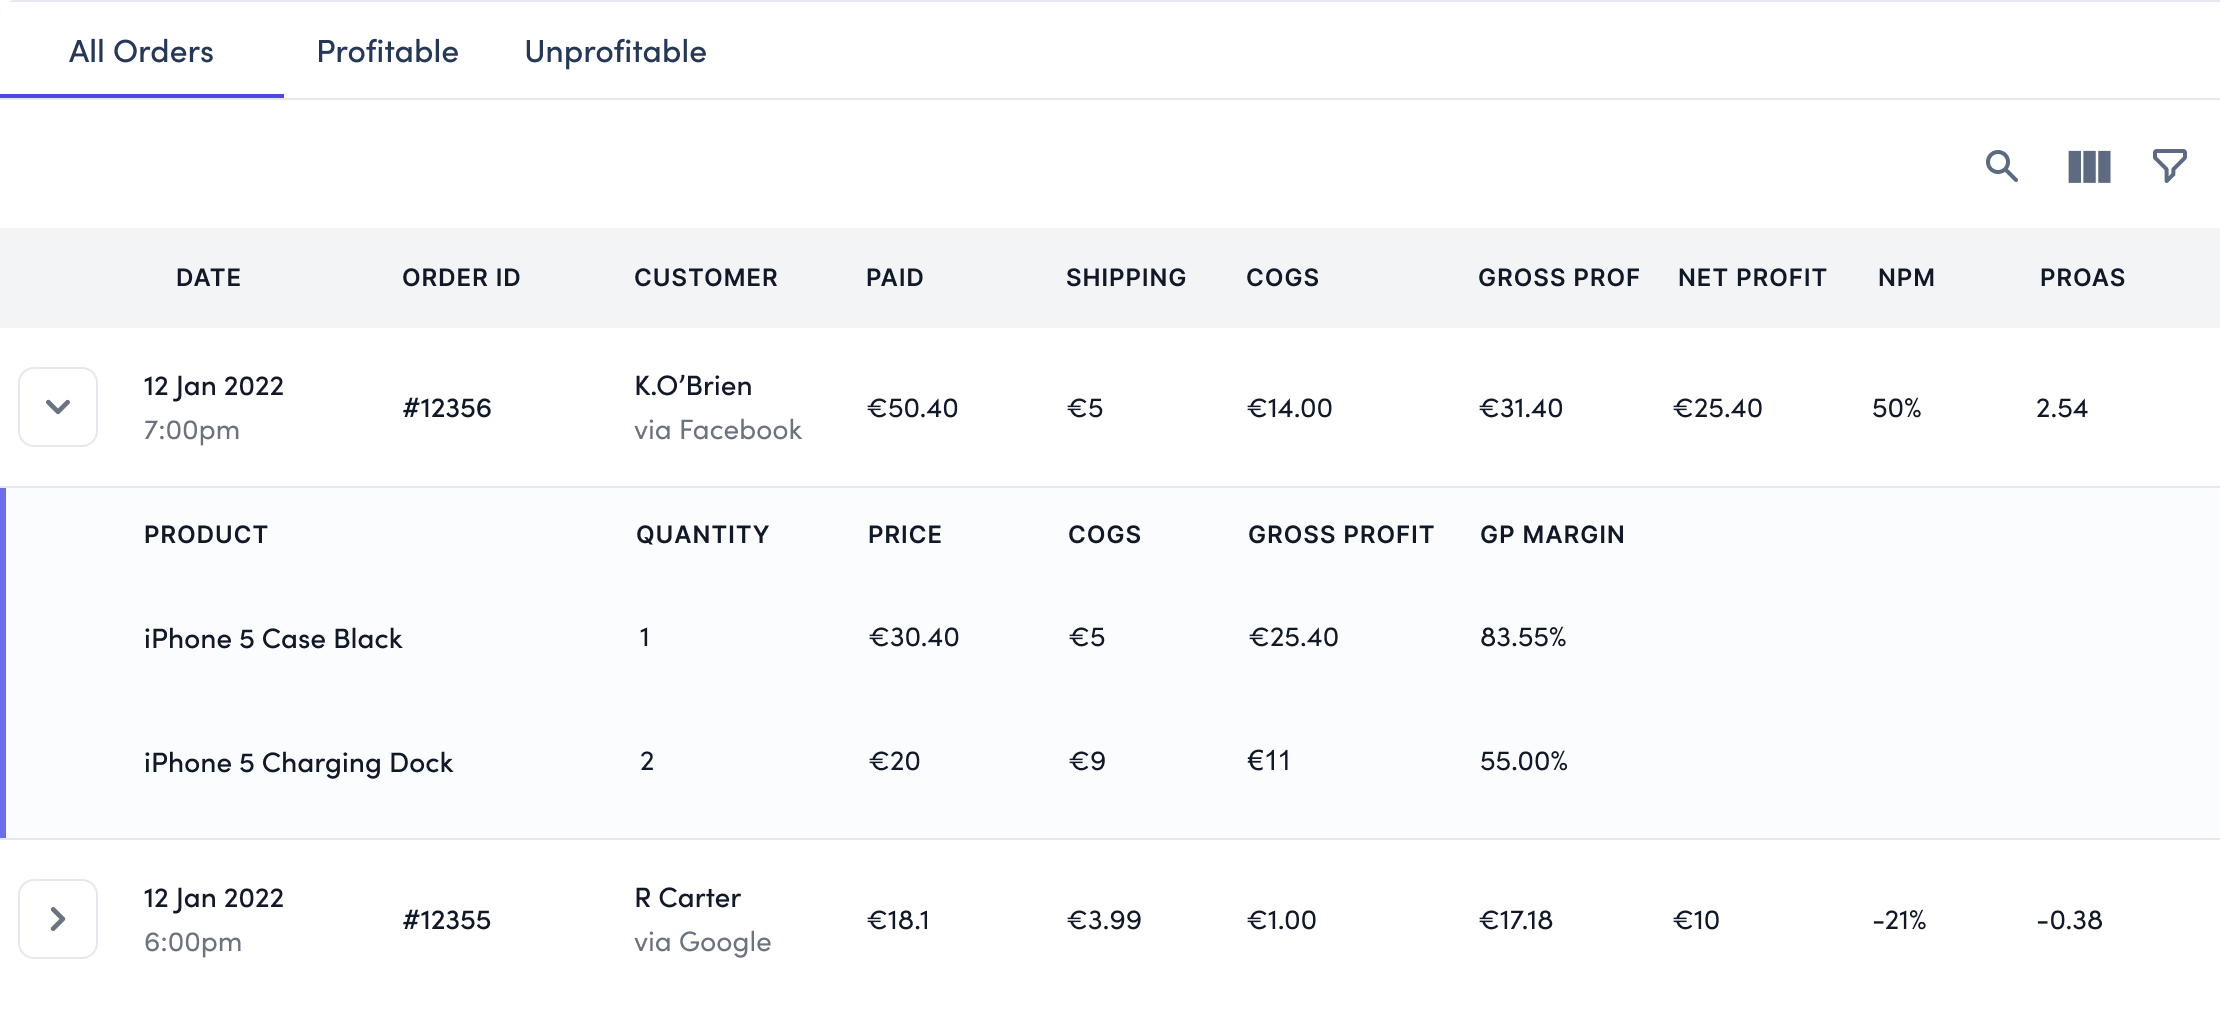
Task: Sort by the DATE column header
Action: click(208, 278)
